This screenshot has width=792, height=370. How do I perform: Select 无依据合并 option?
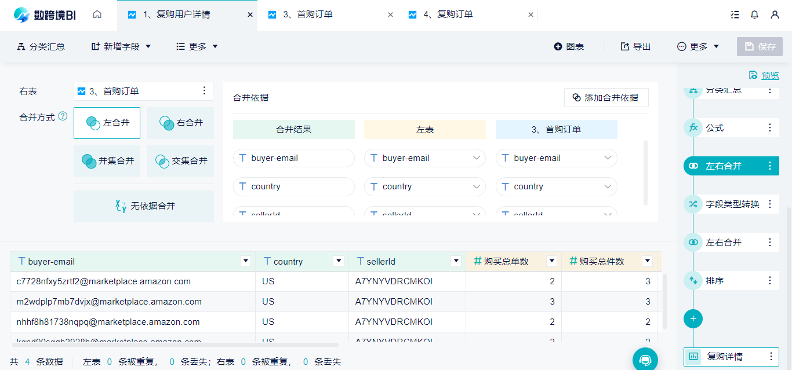[x=144, y=206]
